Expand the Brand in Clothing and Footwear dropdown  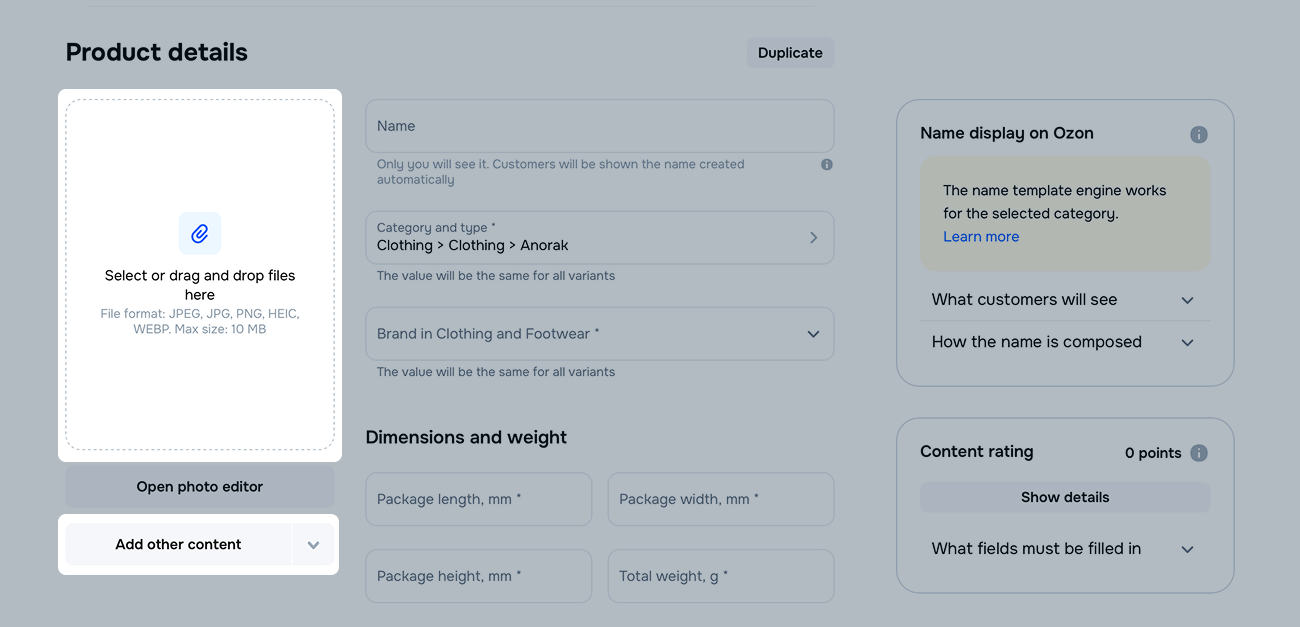pos(813,334)
